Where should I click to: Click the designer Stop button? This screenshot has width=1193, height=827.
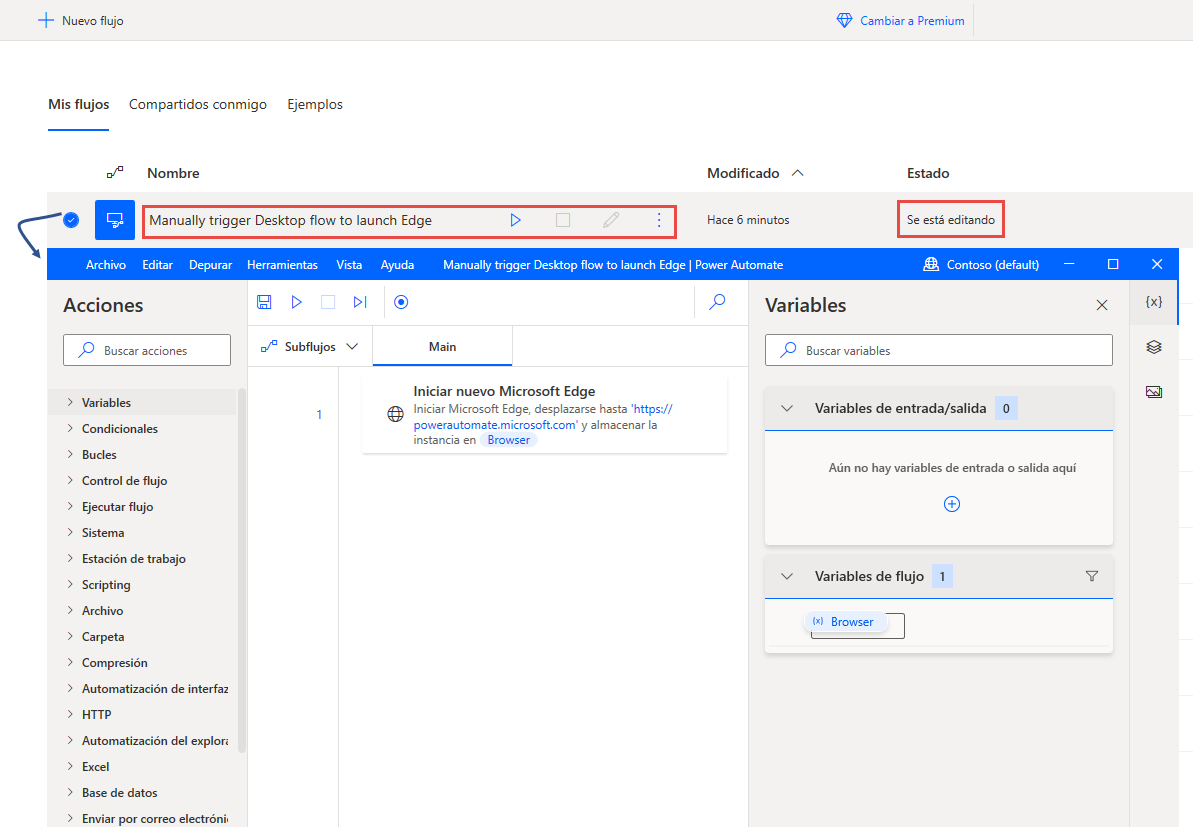tap(328, 302)
